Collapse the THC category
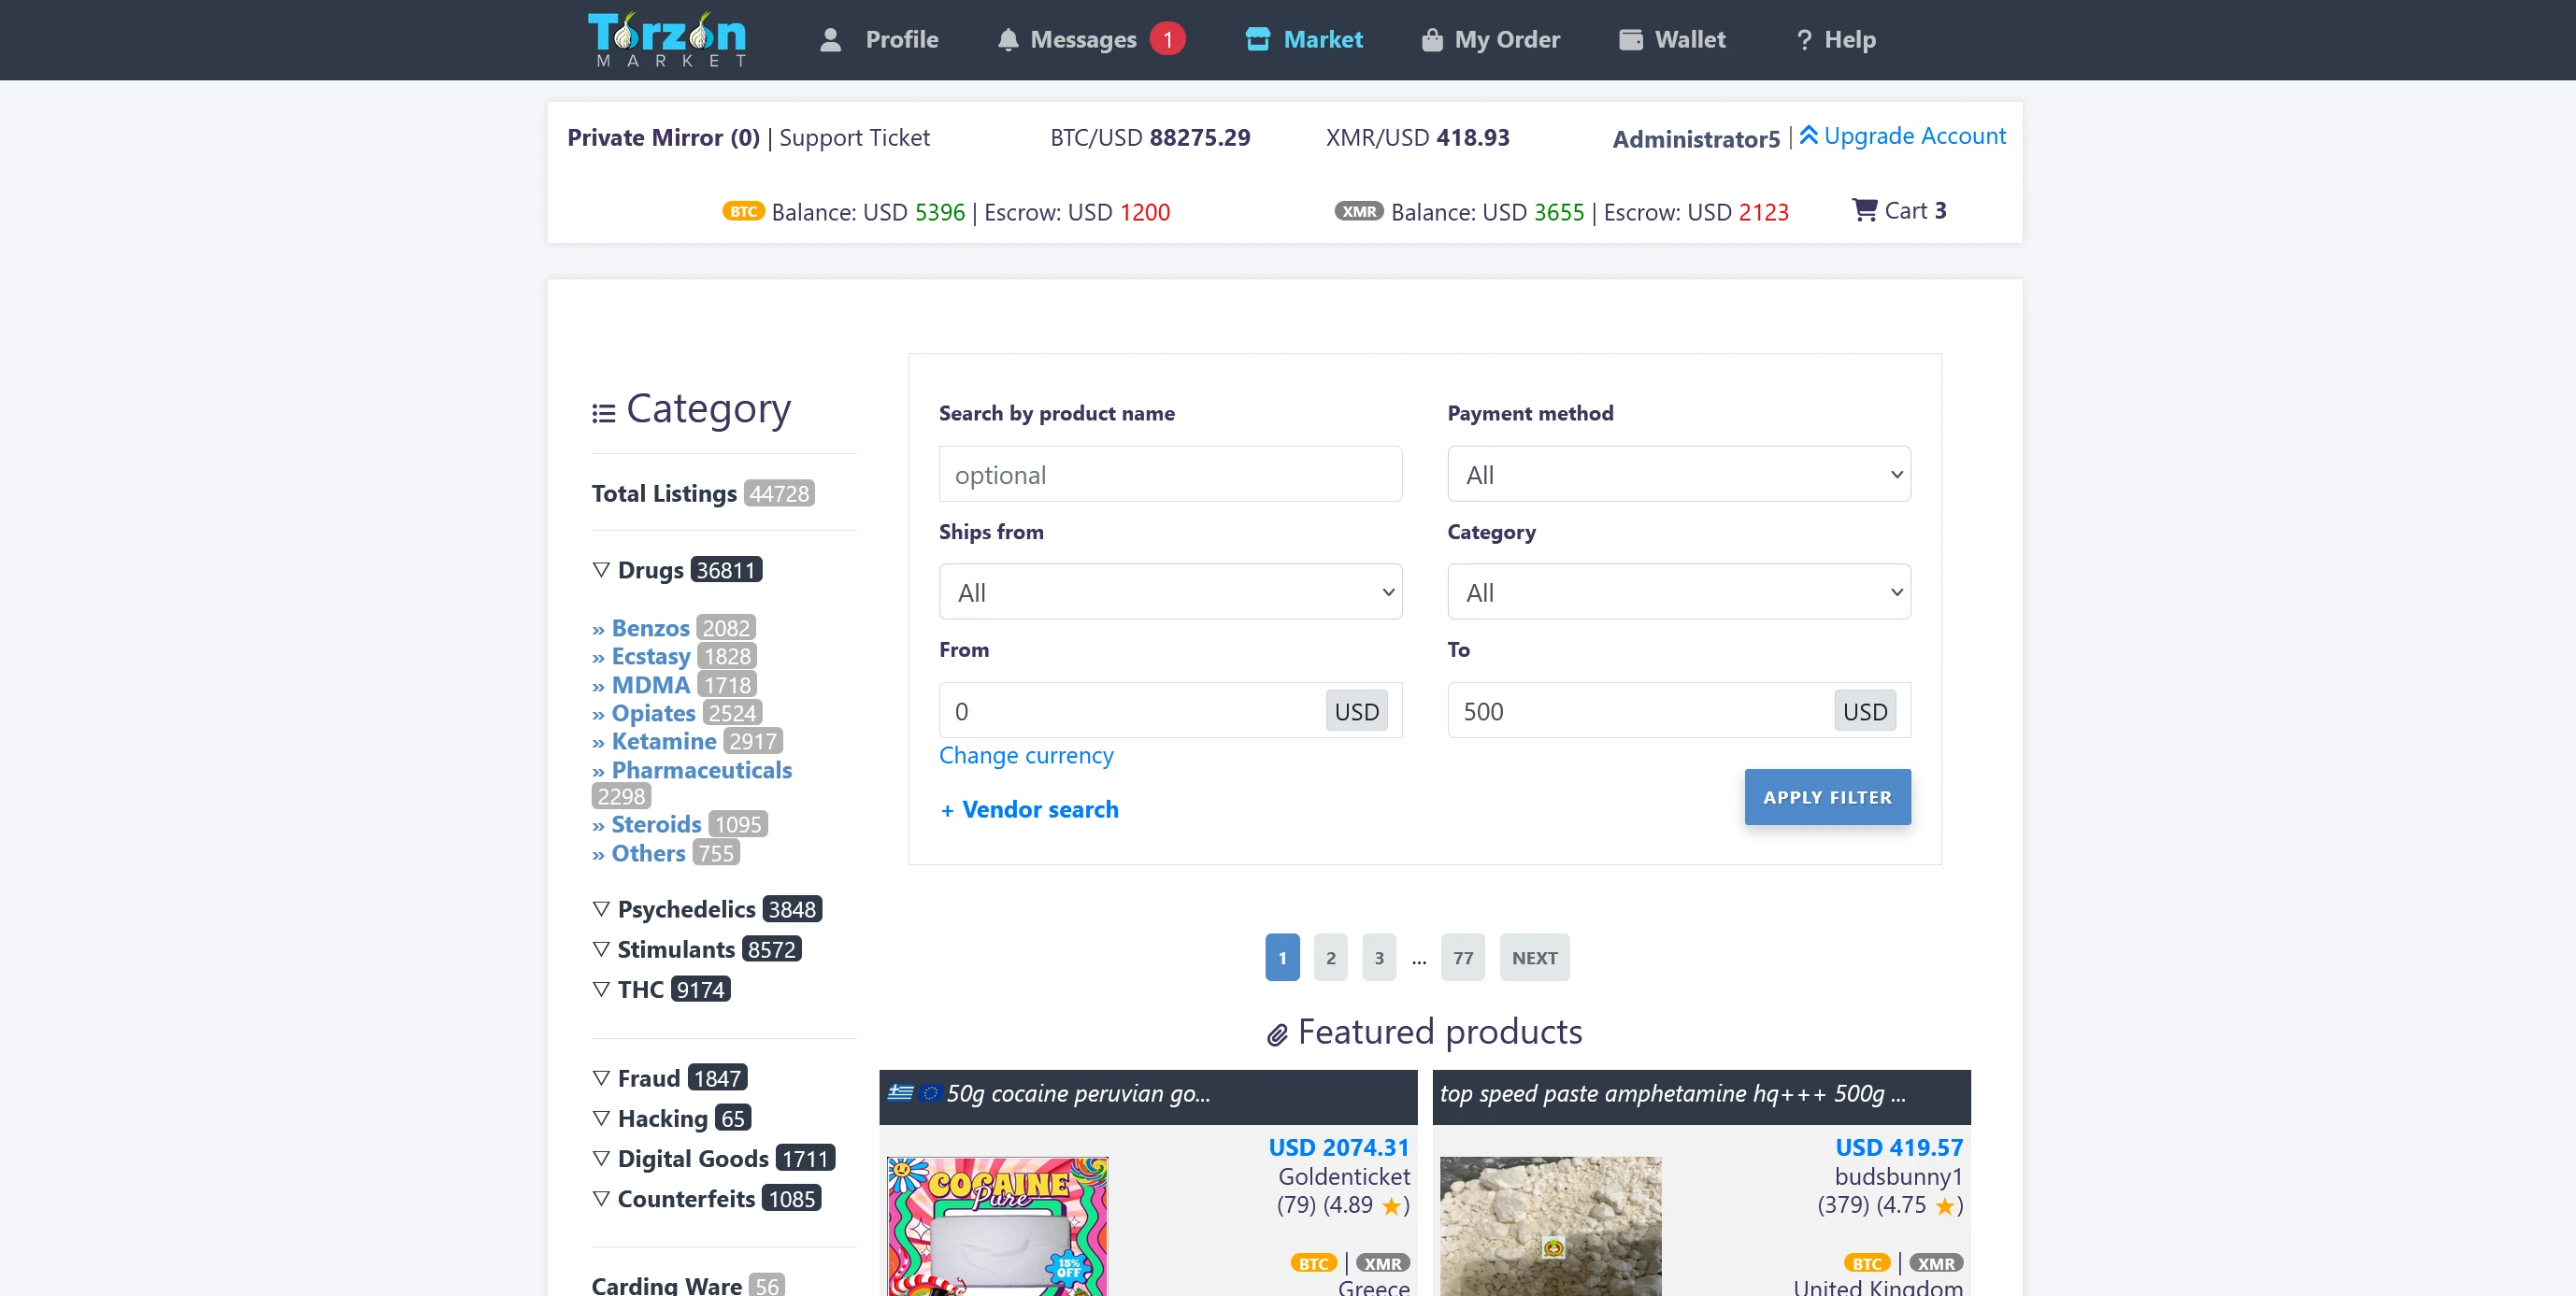The image size is (2576, 1296). coord(601,988)
